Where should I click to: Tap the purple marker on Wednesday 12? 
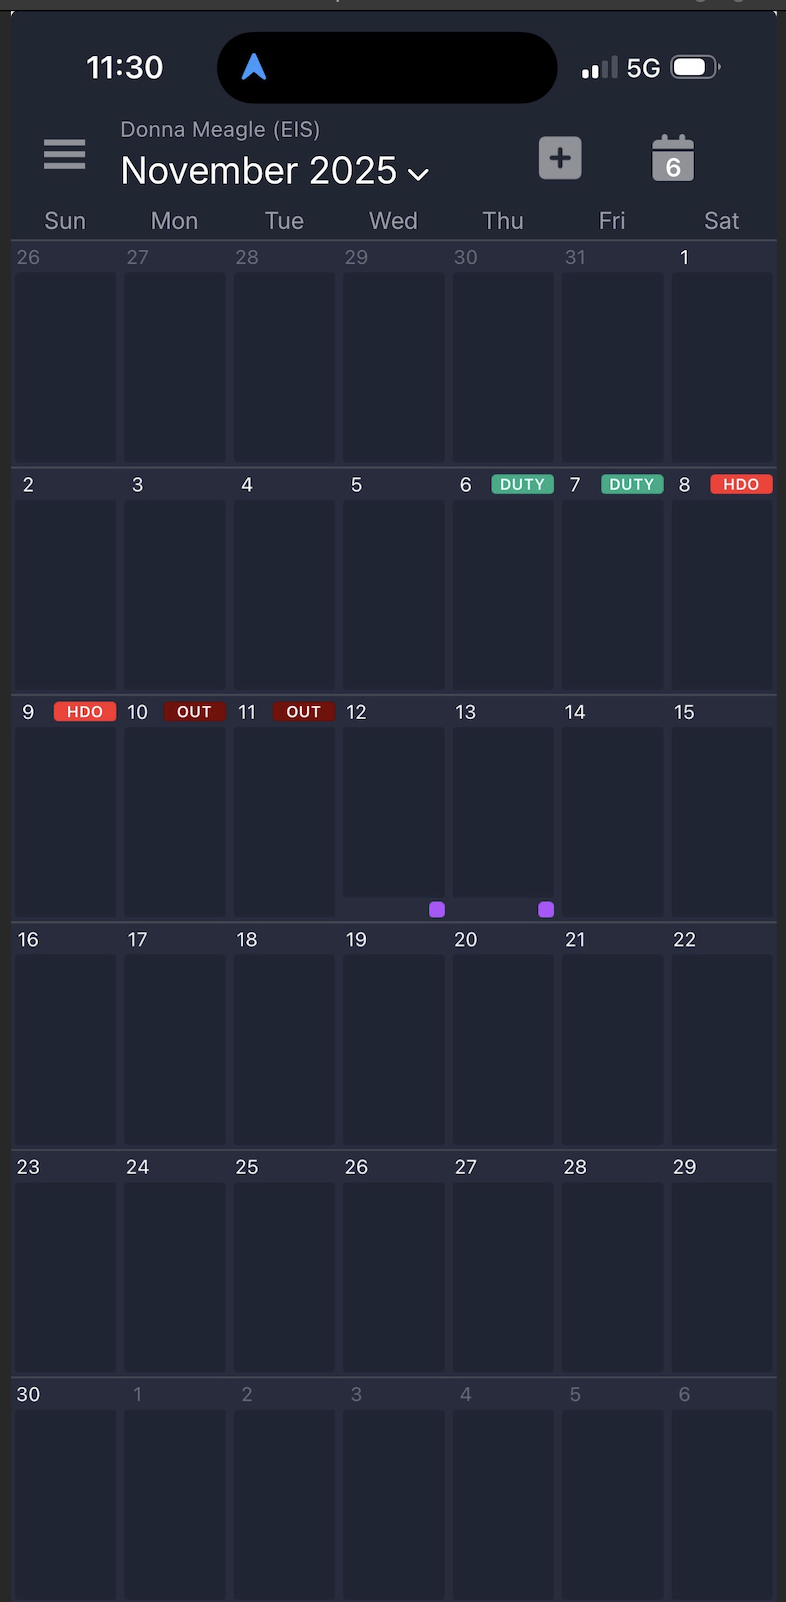[437, 909]
